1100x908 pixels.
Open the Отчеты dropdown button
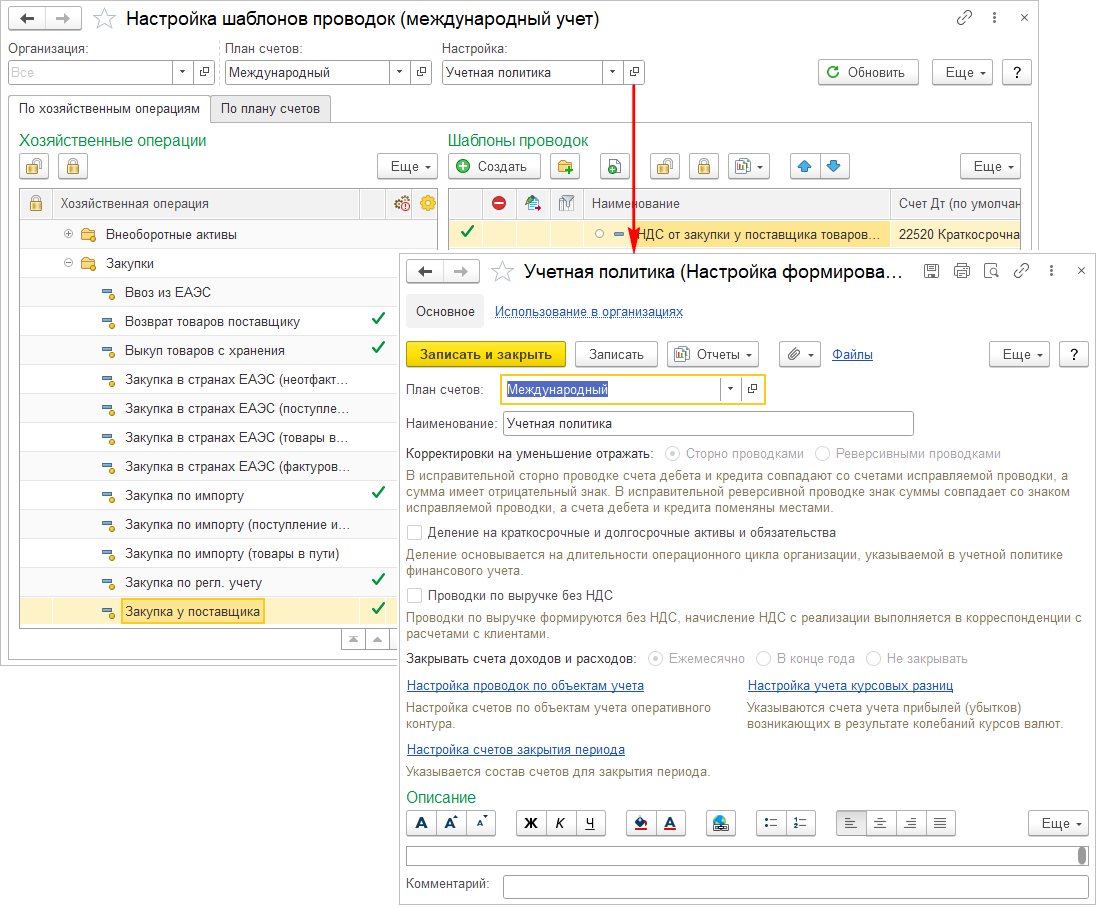[x=713, y=354]
